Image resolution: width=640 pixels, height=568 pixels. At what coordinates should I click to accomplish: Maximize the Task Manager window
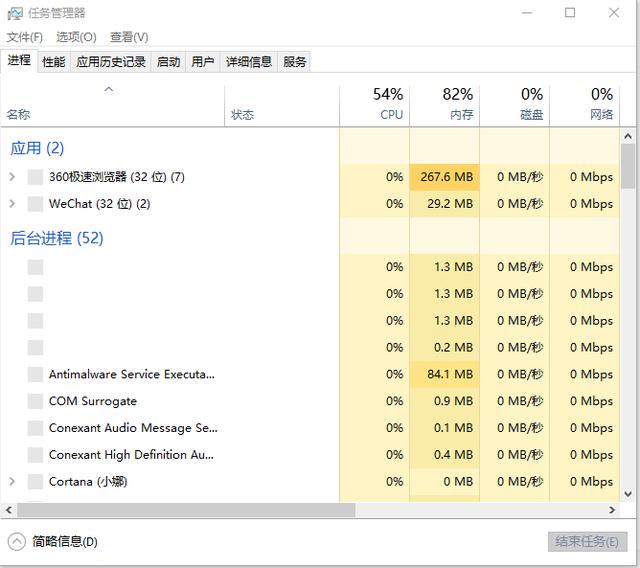[x=570, y=13]
